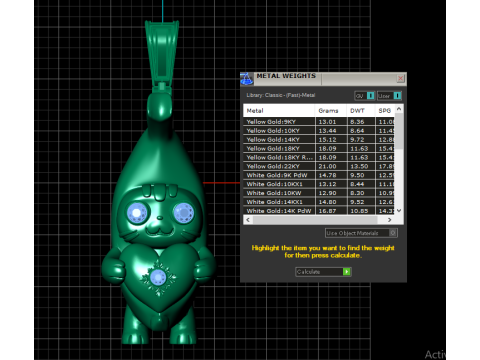Toggle the User library switch
Image resolution: width=480 pixels, height=360 pixels.
389,96
